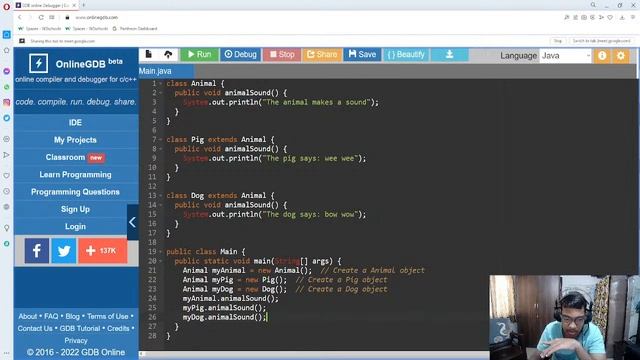
Task: Fold the main method at line 20
Action: (160, 261)
